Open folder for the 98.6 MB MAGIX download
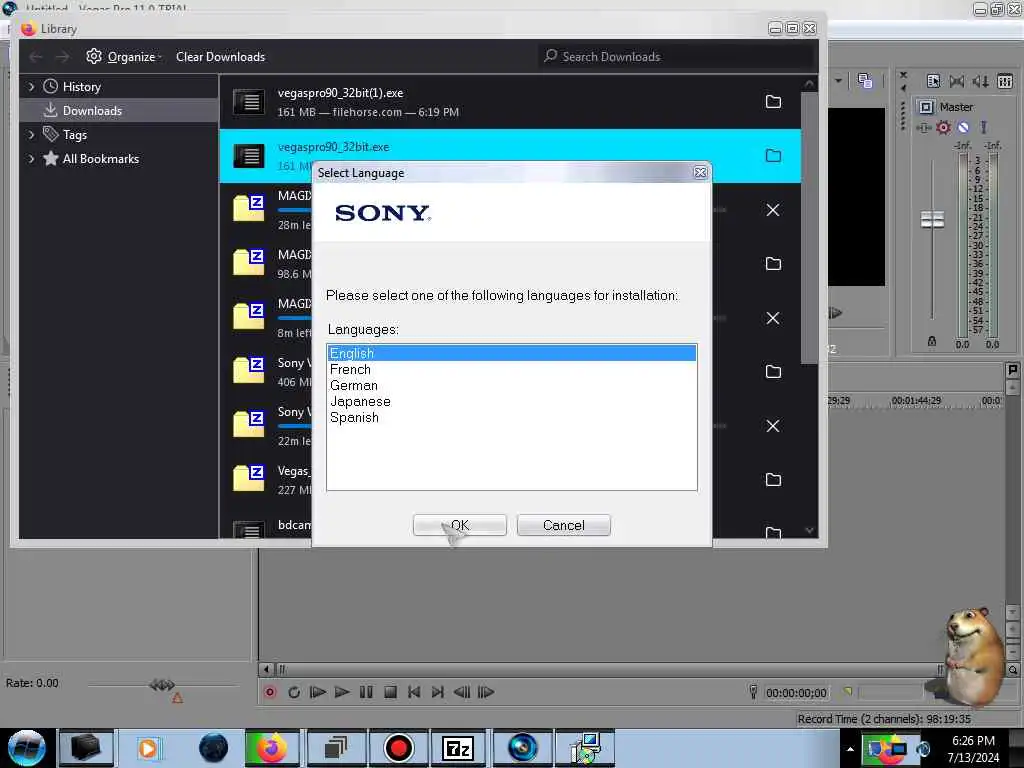This screenshot has height=768, width=1024. point(773,263)
